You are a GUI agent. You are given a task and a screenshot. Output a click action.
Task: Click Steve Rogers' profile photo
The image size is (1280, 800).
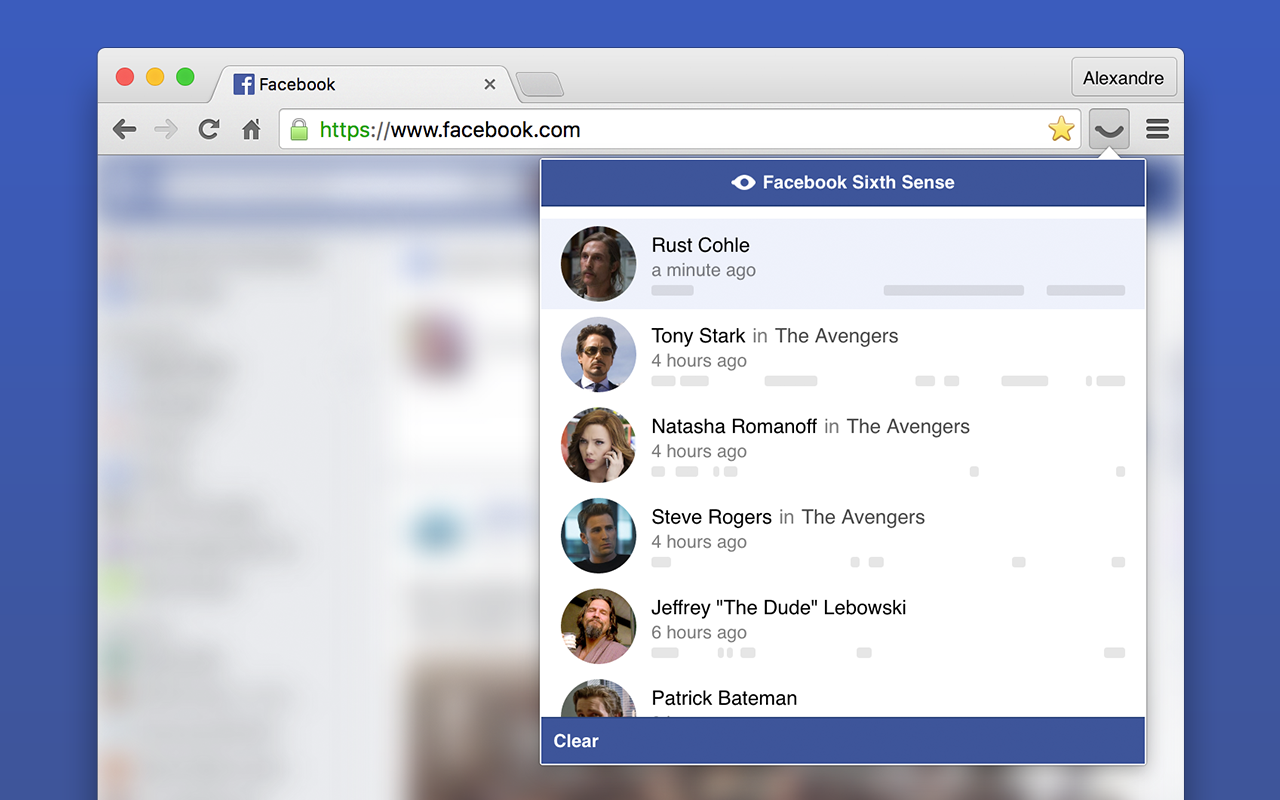598,536
